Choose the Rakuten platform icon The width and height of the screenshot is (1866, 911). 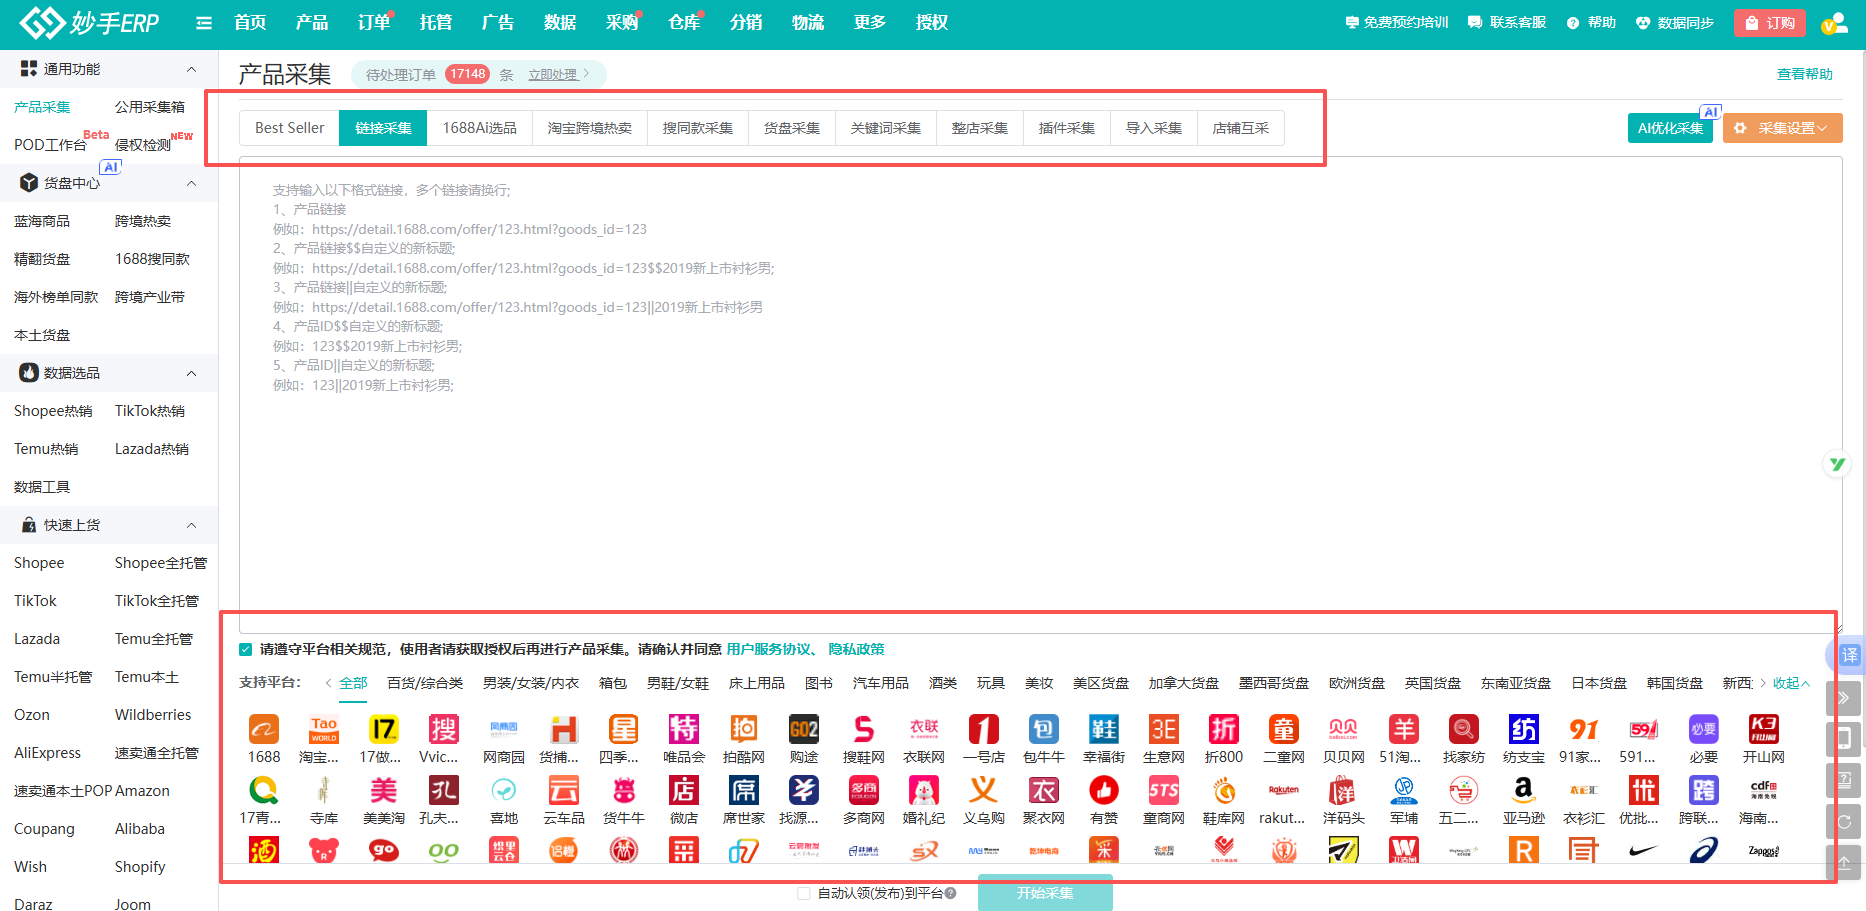coord(1284,790)
